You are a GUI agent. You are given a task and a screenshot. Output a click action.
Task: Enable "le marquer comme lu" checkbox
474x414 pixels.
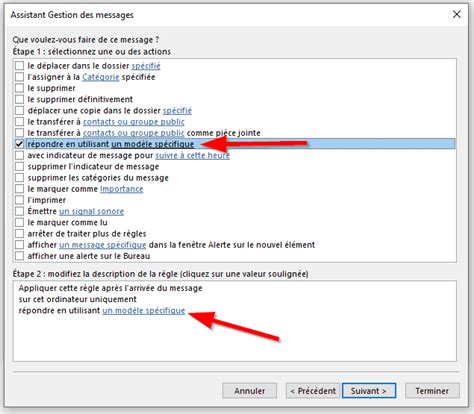[19, 222]
